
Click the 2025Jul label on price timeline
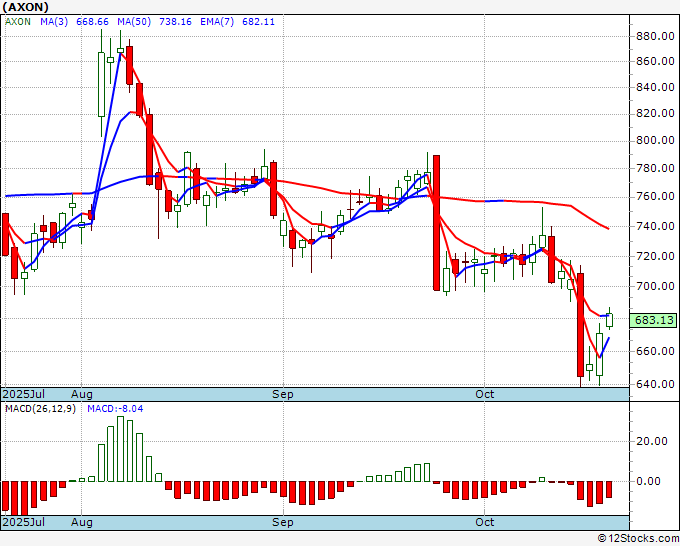(23, 394)
